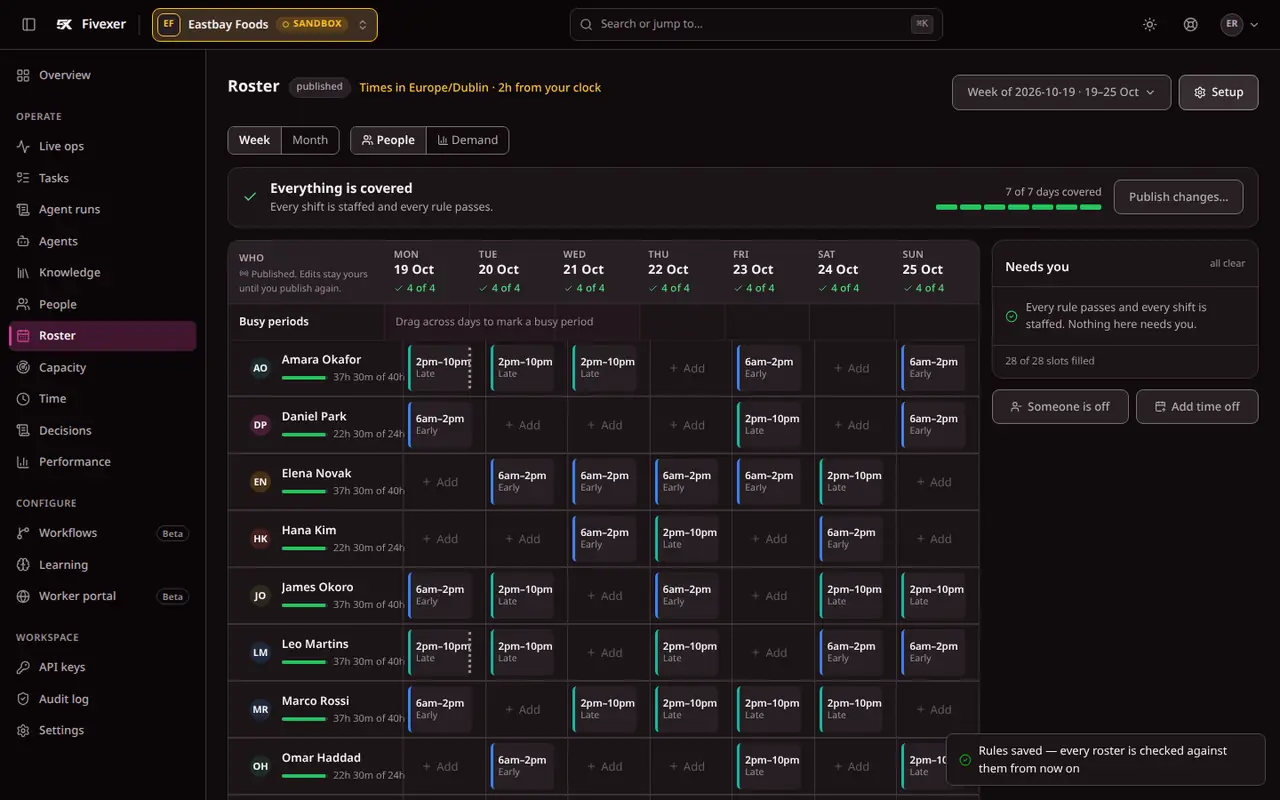Toggle the light theme sun icon
The height and width of the screenshot is (800, 1280).
(1150, 24)
